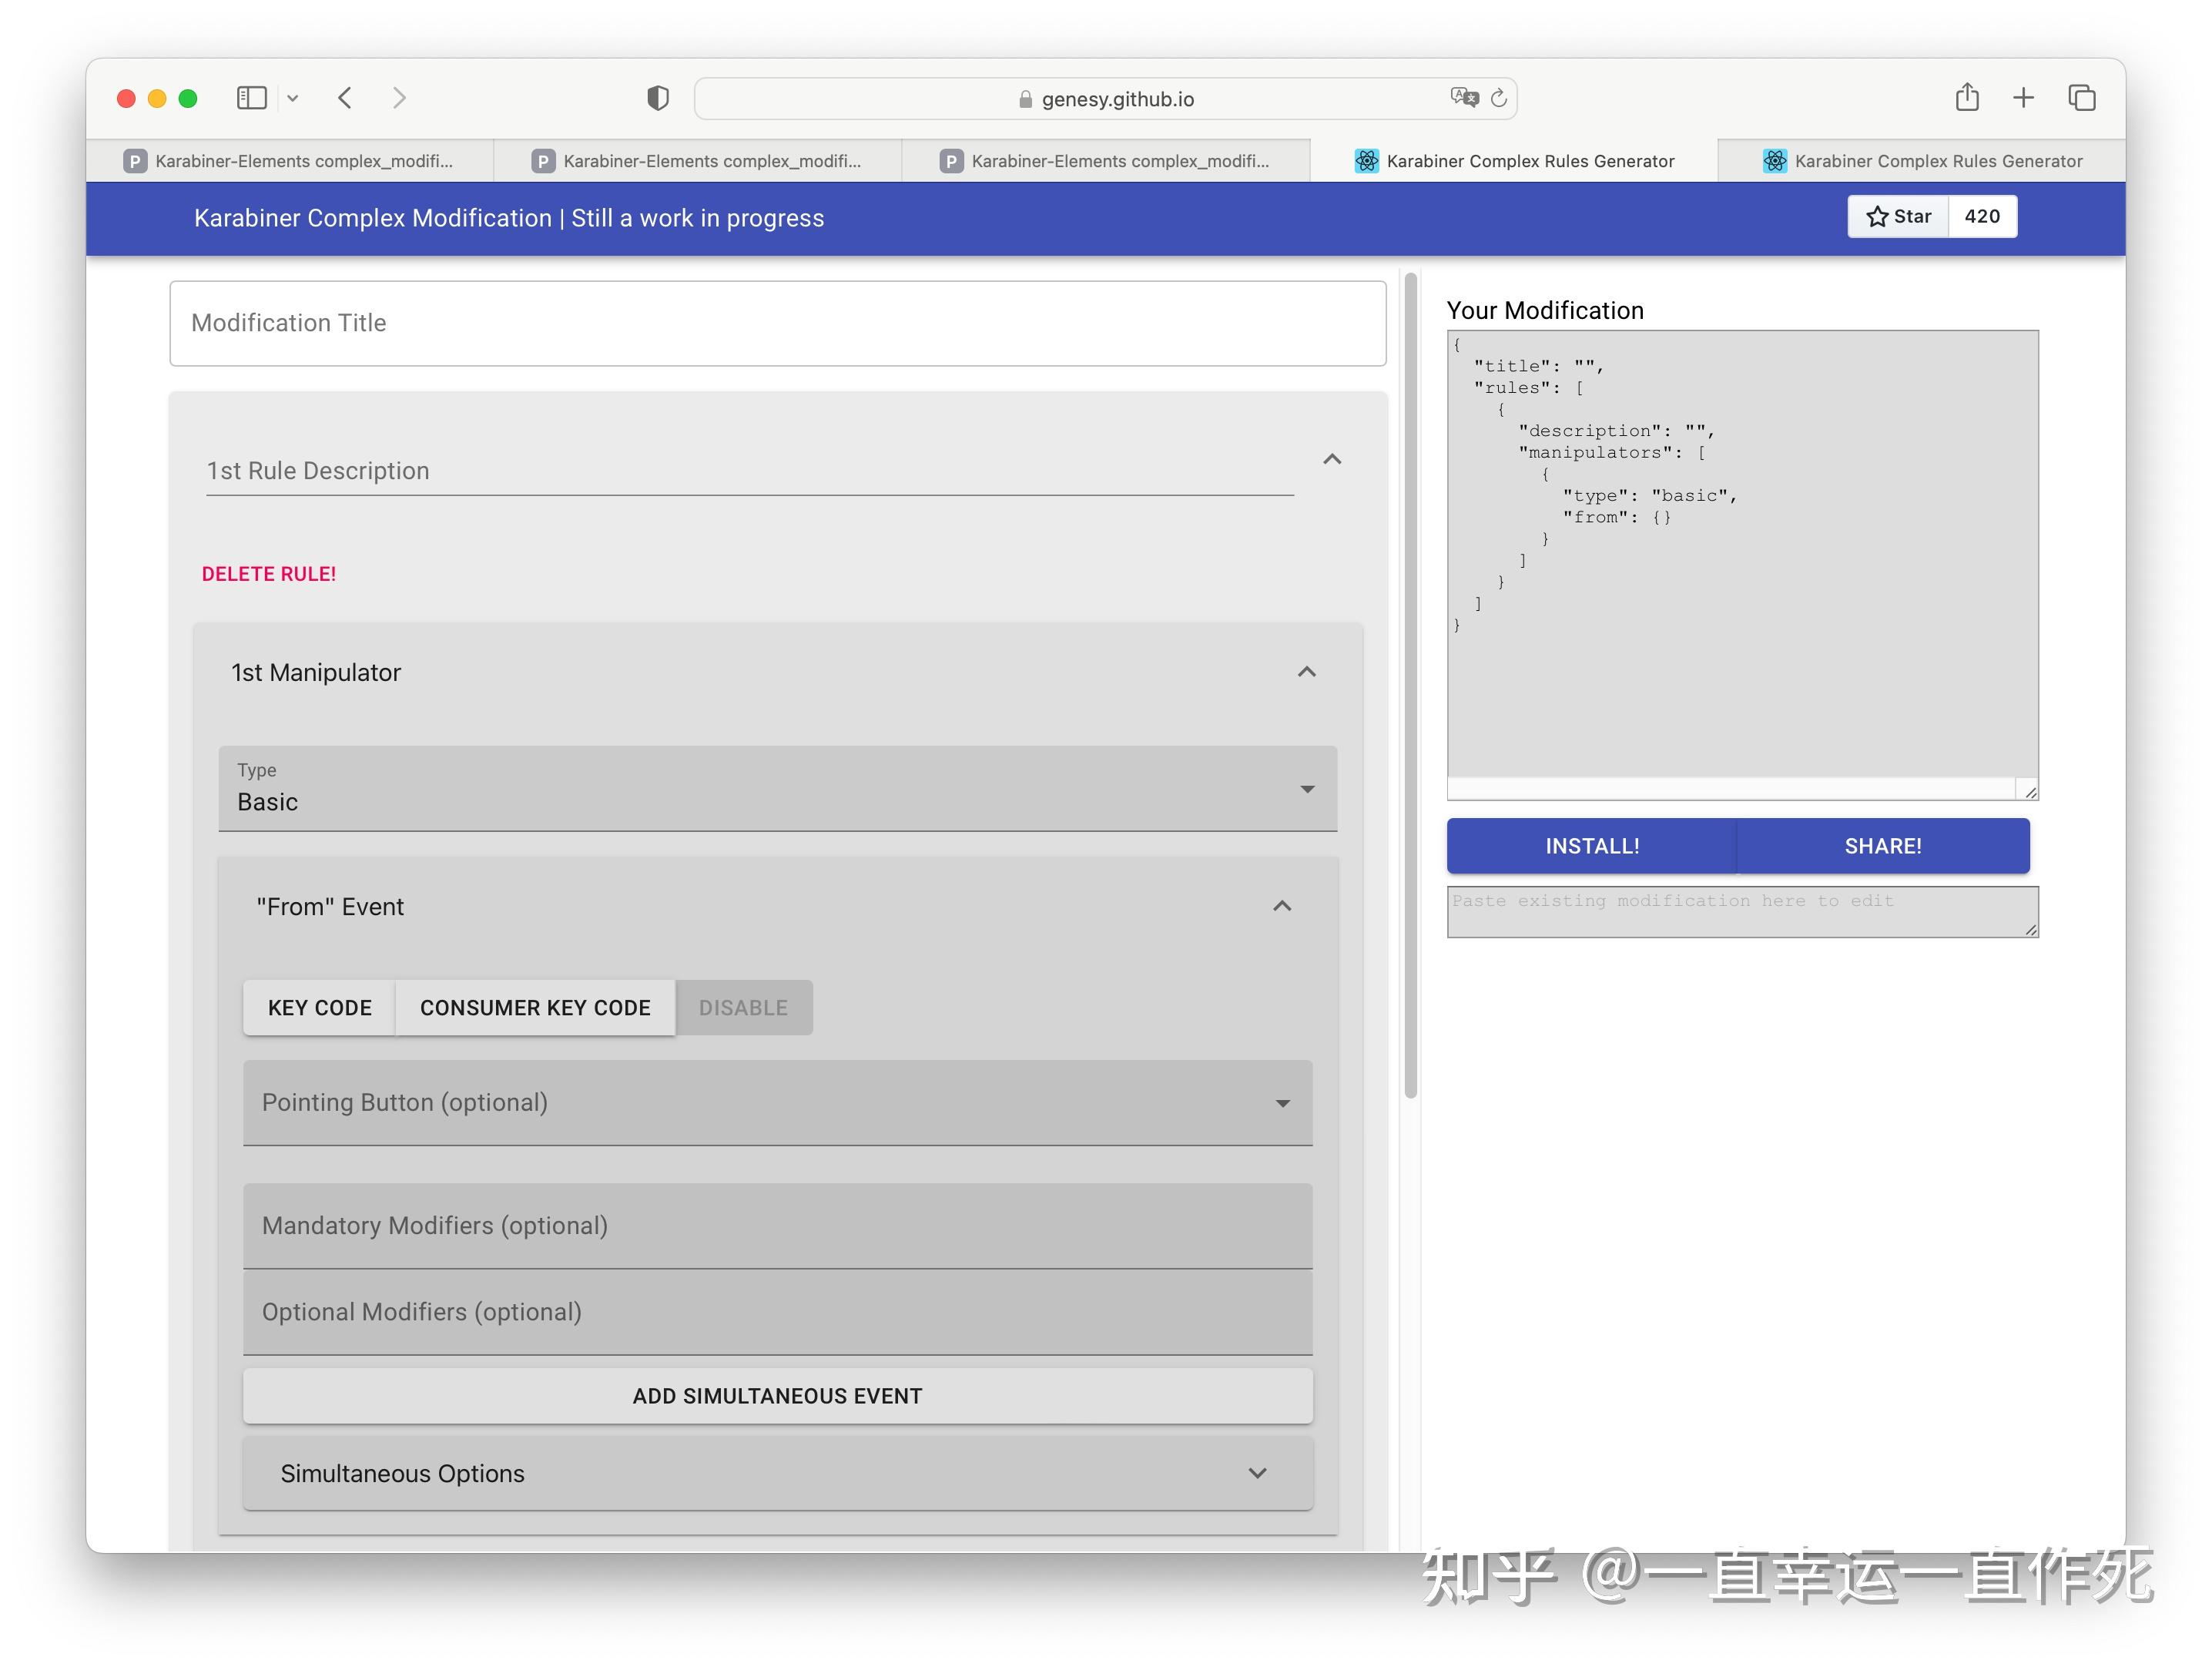Switch to the last Karabiner Complex Rules Generator tab

click(1921, 161)
